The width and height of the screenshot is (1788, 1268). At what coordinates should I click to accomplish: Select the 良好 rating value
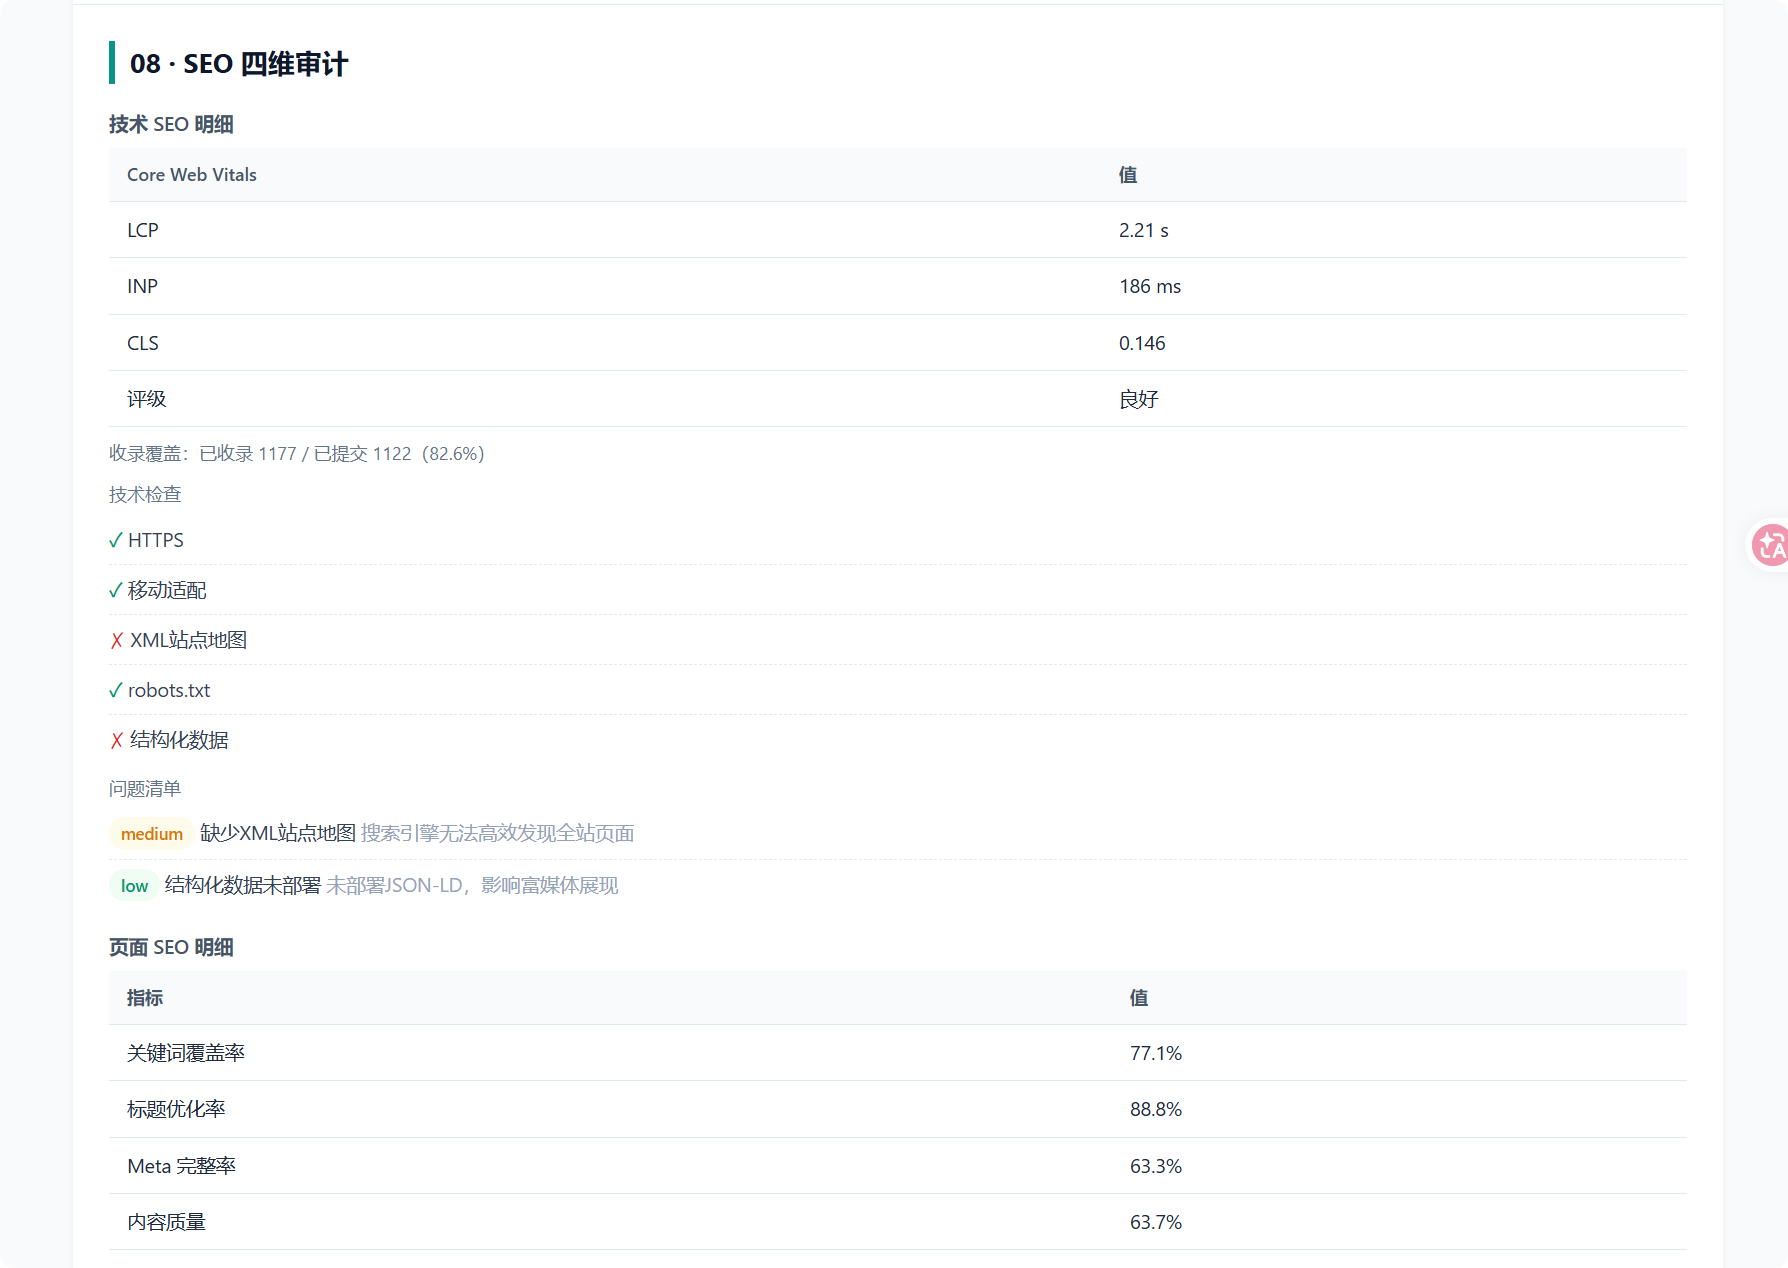[1139, 399]
